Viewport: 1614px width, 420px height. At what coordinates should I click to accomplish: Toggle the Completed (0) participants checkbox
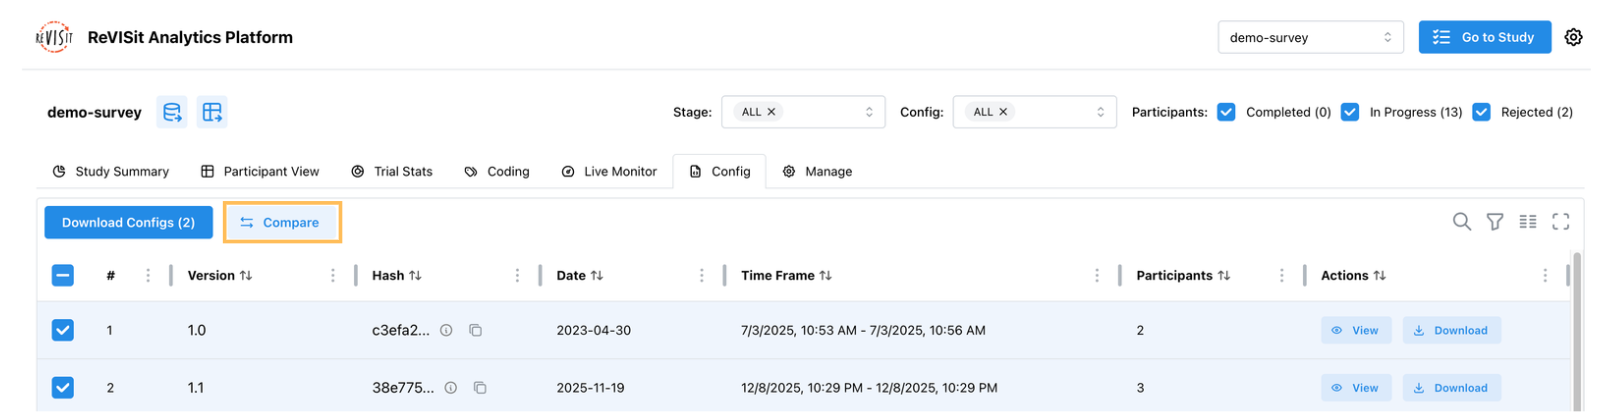pyautogui.click(x=1226, y=112)
